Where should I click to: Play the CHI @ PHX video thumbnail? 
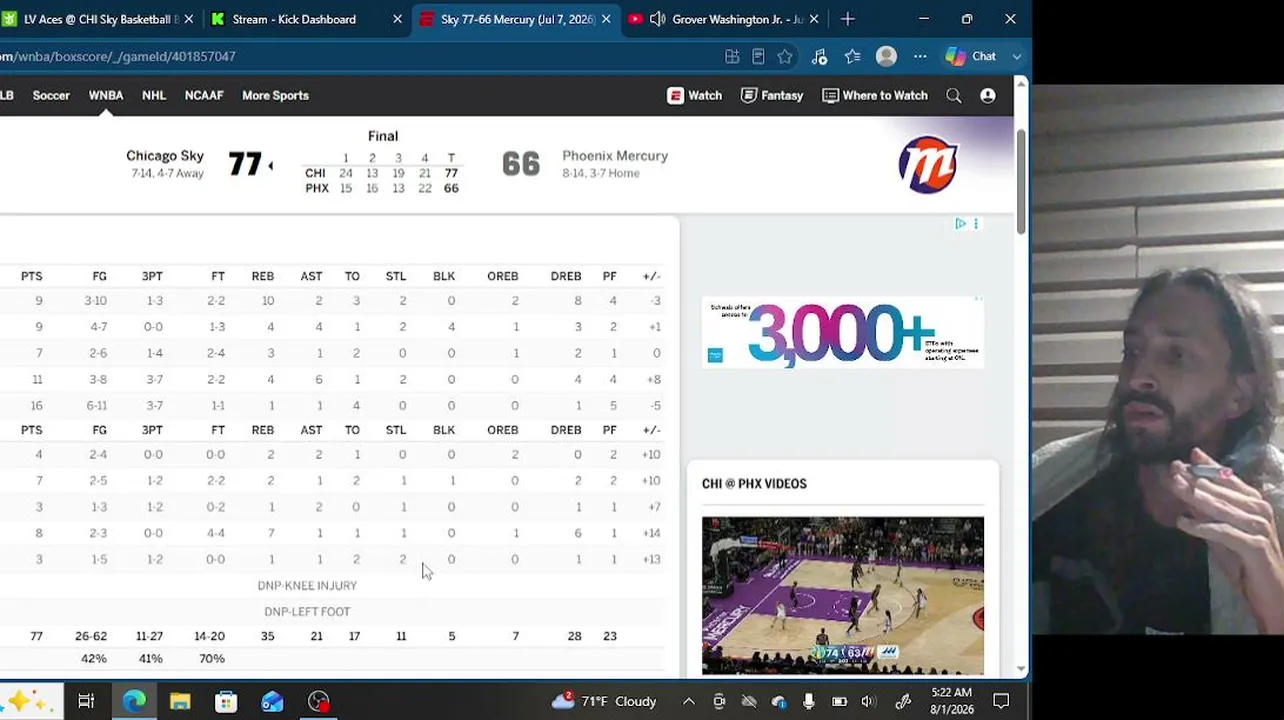click(x=843, y=596)
